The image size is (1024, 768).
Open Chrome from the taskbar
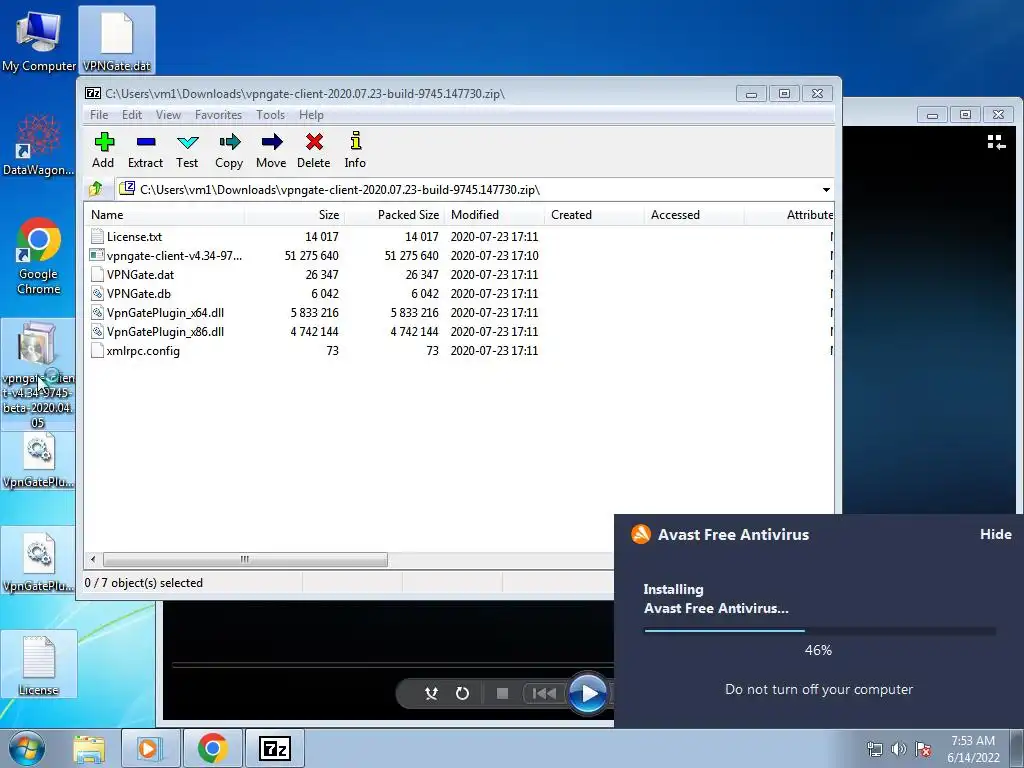click(212, 748)
